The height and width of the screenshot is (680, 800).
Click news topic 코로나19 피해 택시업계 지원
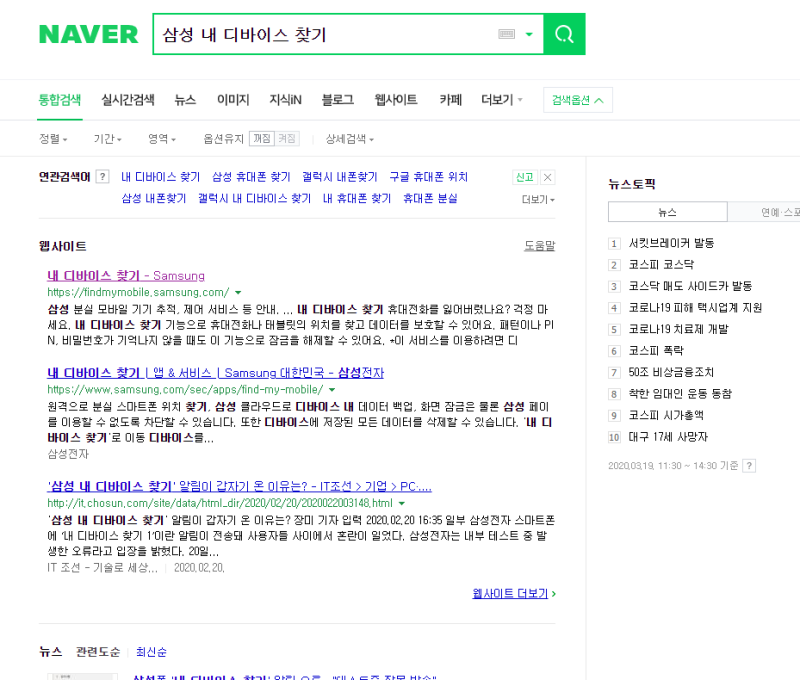(x=695, y=308)
